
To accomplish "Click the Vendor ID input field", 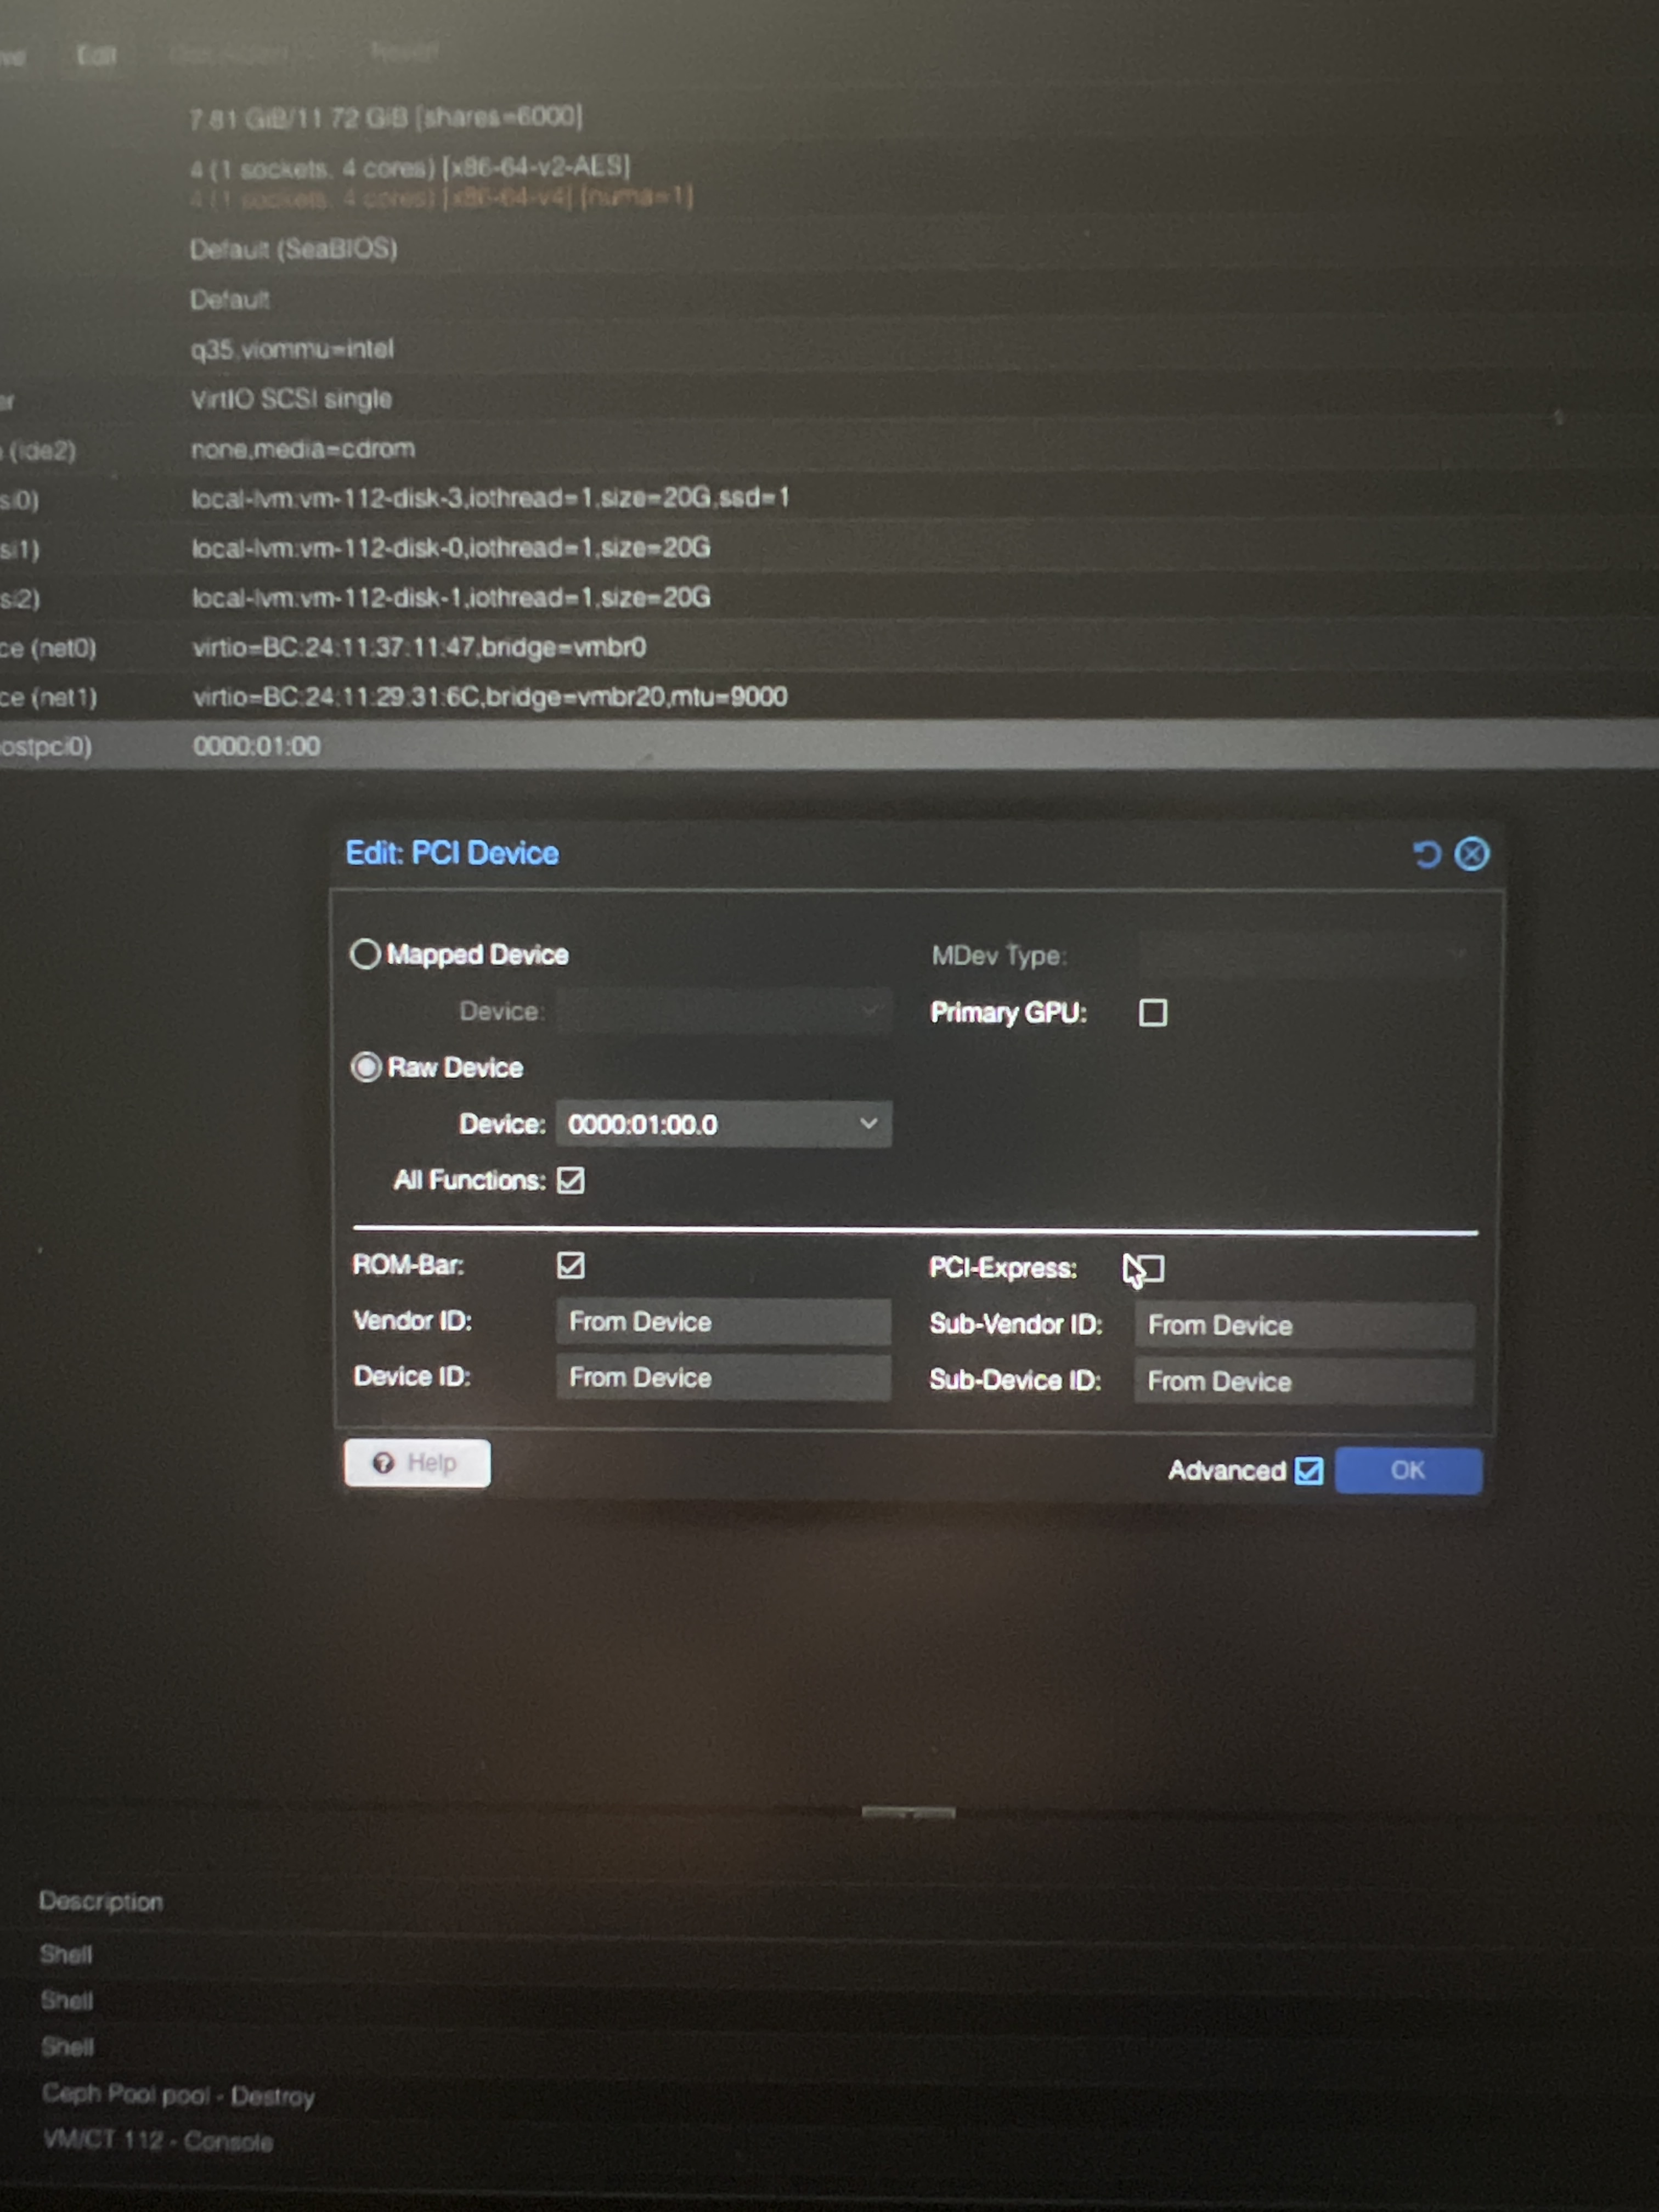I will click(x=722, y=1322).
